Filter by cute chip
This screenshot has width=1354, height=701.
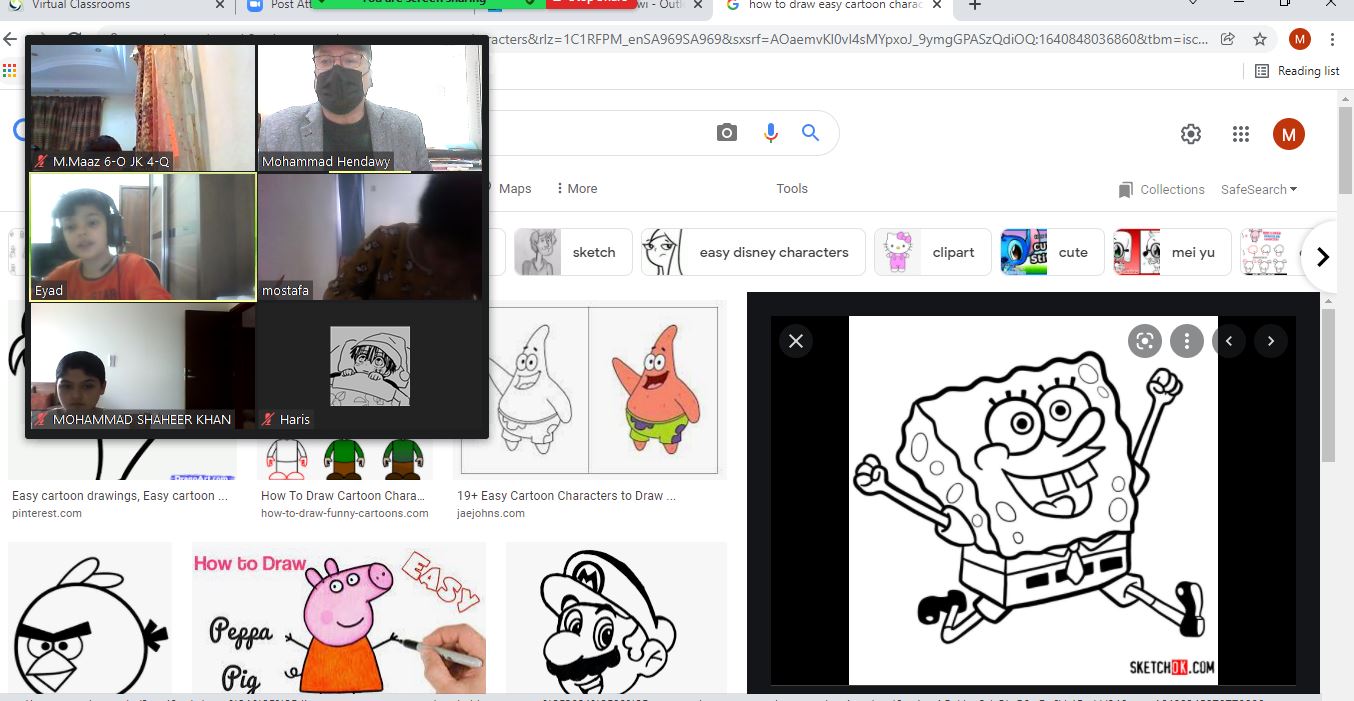(x=1052, y=252)
